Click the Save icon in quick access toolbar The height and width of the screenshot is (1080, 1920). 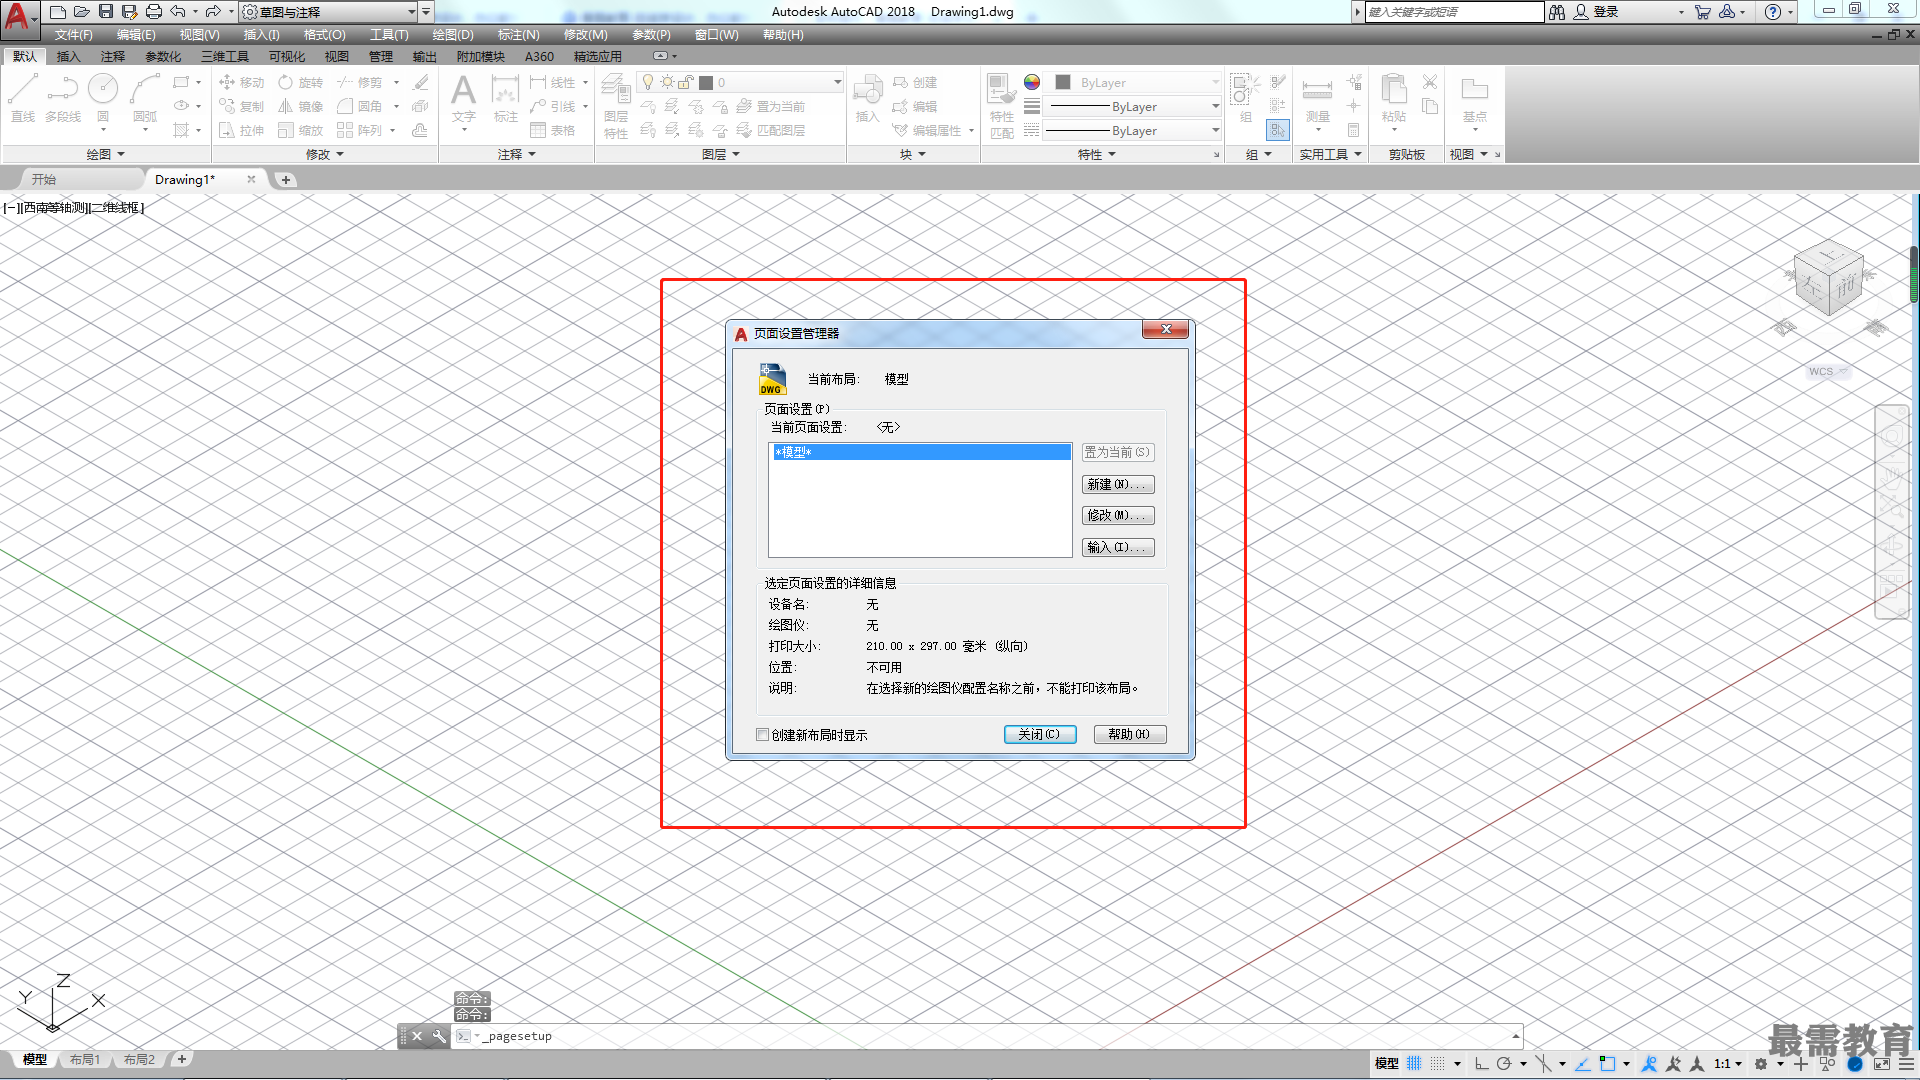pyautogui.click(x=105, y=12)
